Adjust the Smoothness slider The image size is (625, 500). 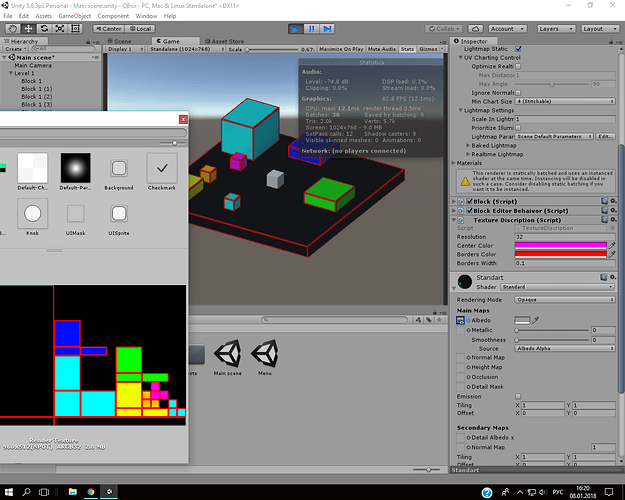(552, 340)
